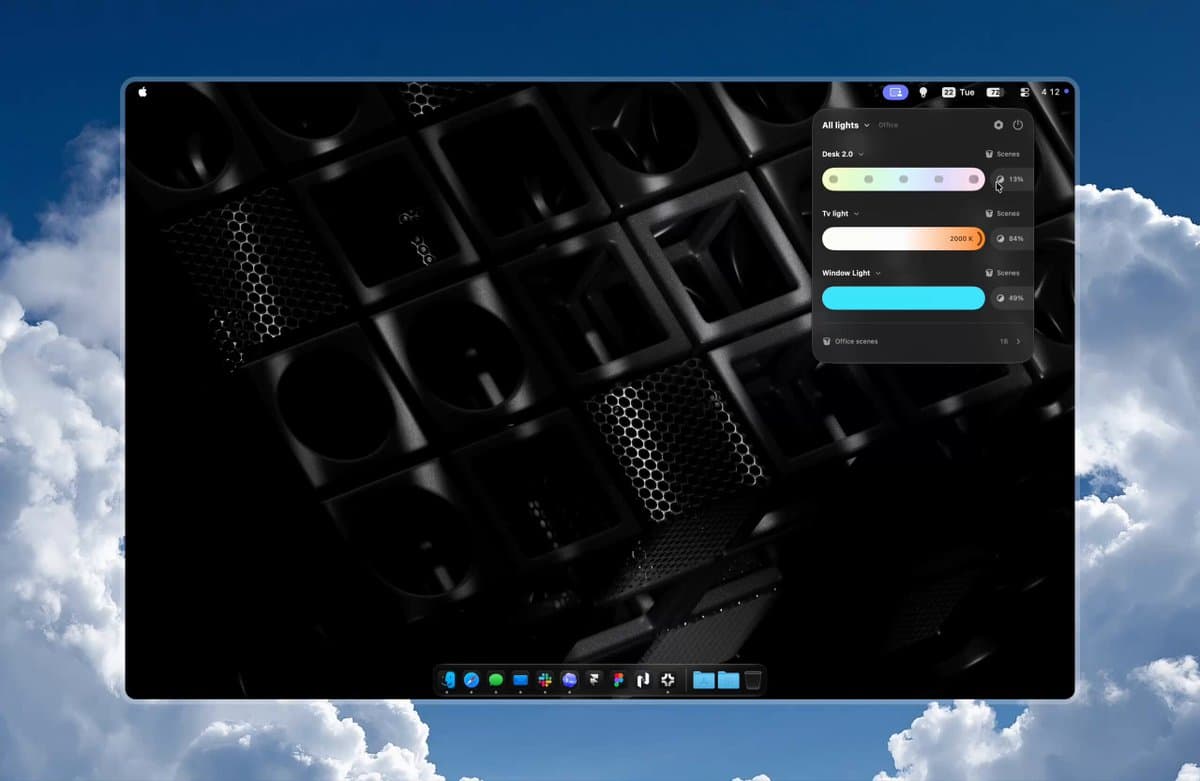Screen dimensions: 1200x781
Task: Open the Apple menu
Action: click(142, 91)
